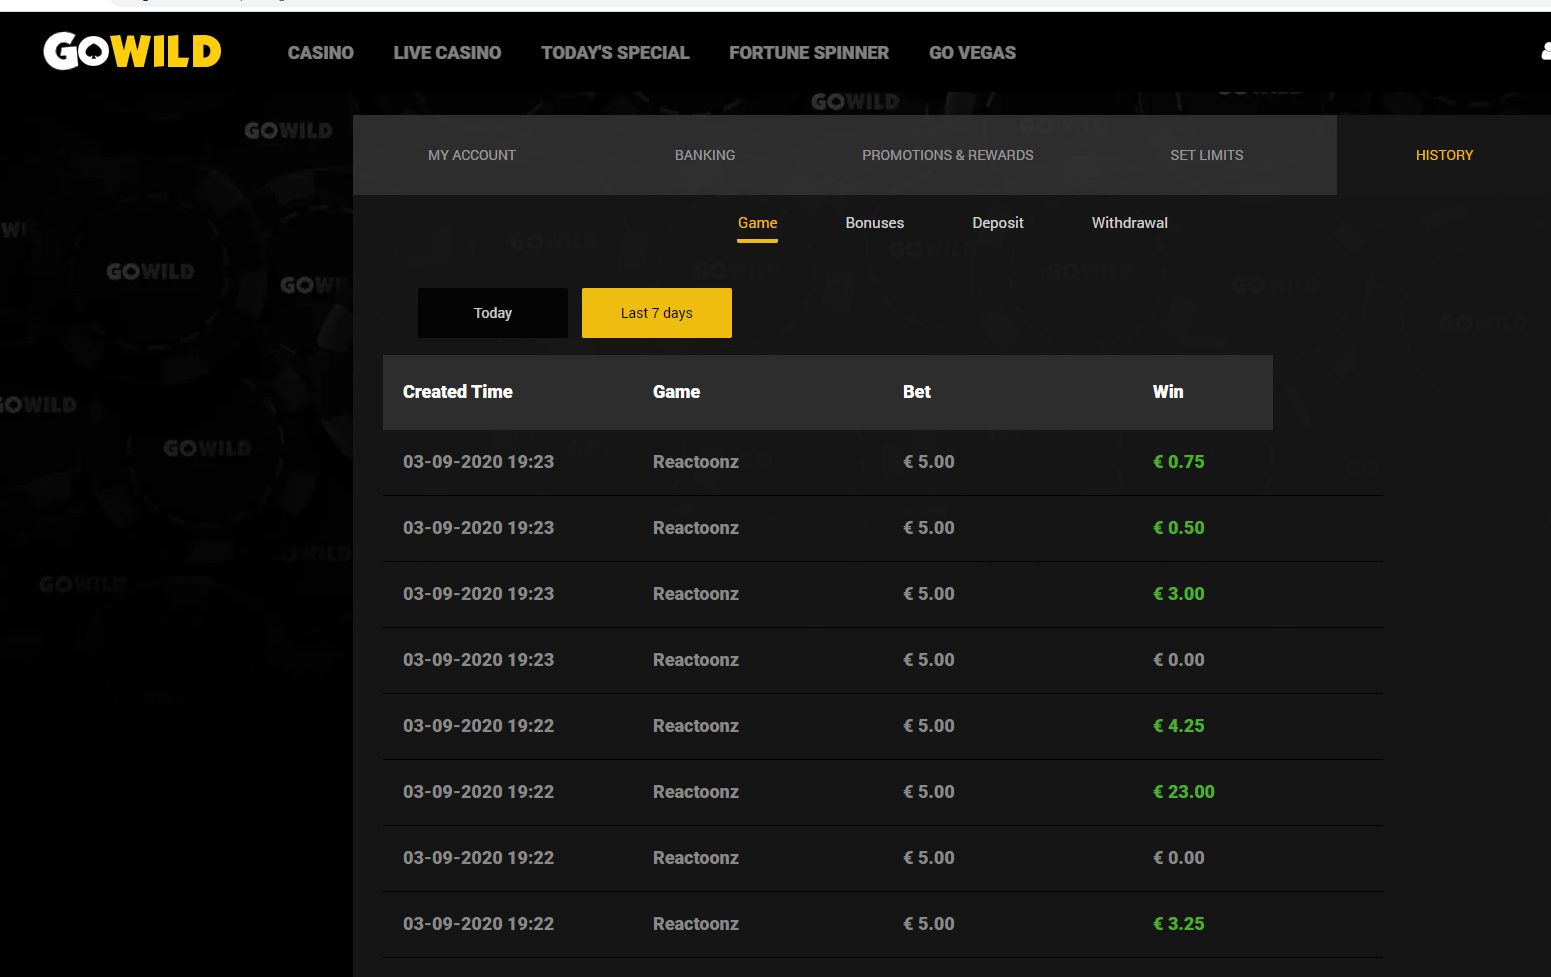Navigate to Go Vegas
This screenshot has height=977, width=1551.
(x=972, y=53)
